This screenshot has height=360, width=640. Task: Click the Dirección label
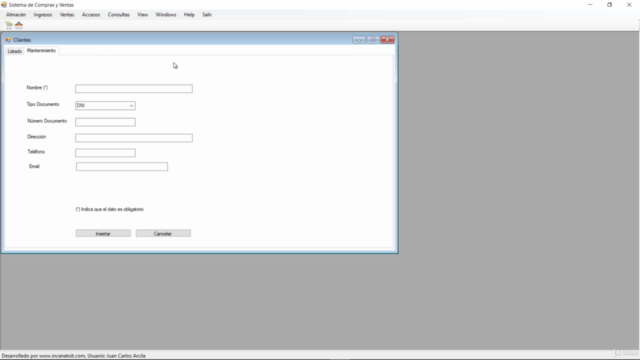click(37, 137)
